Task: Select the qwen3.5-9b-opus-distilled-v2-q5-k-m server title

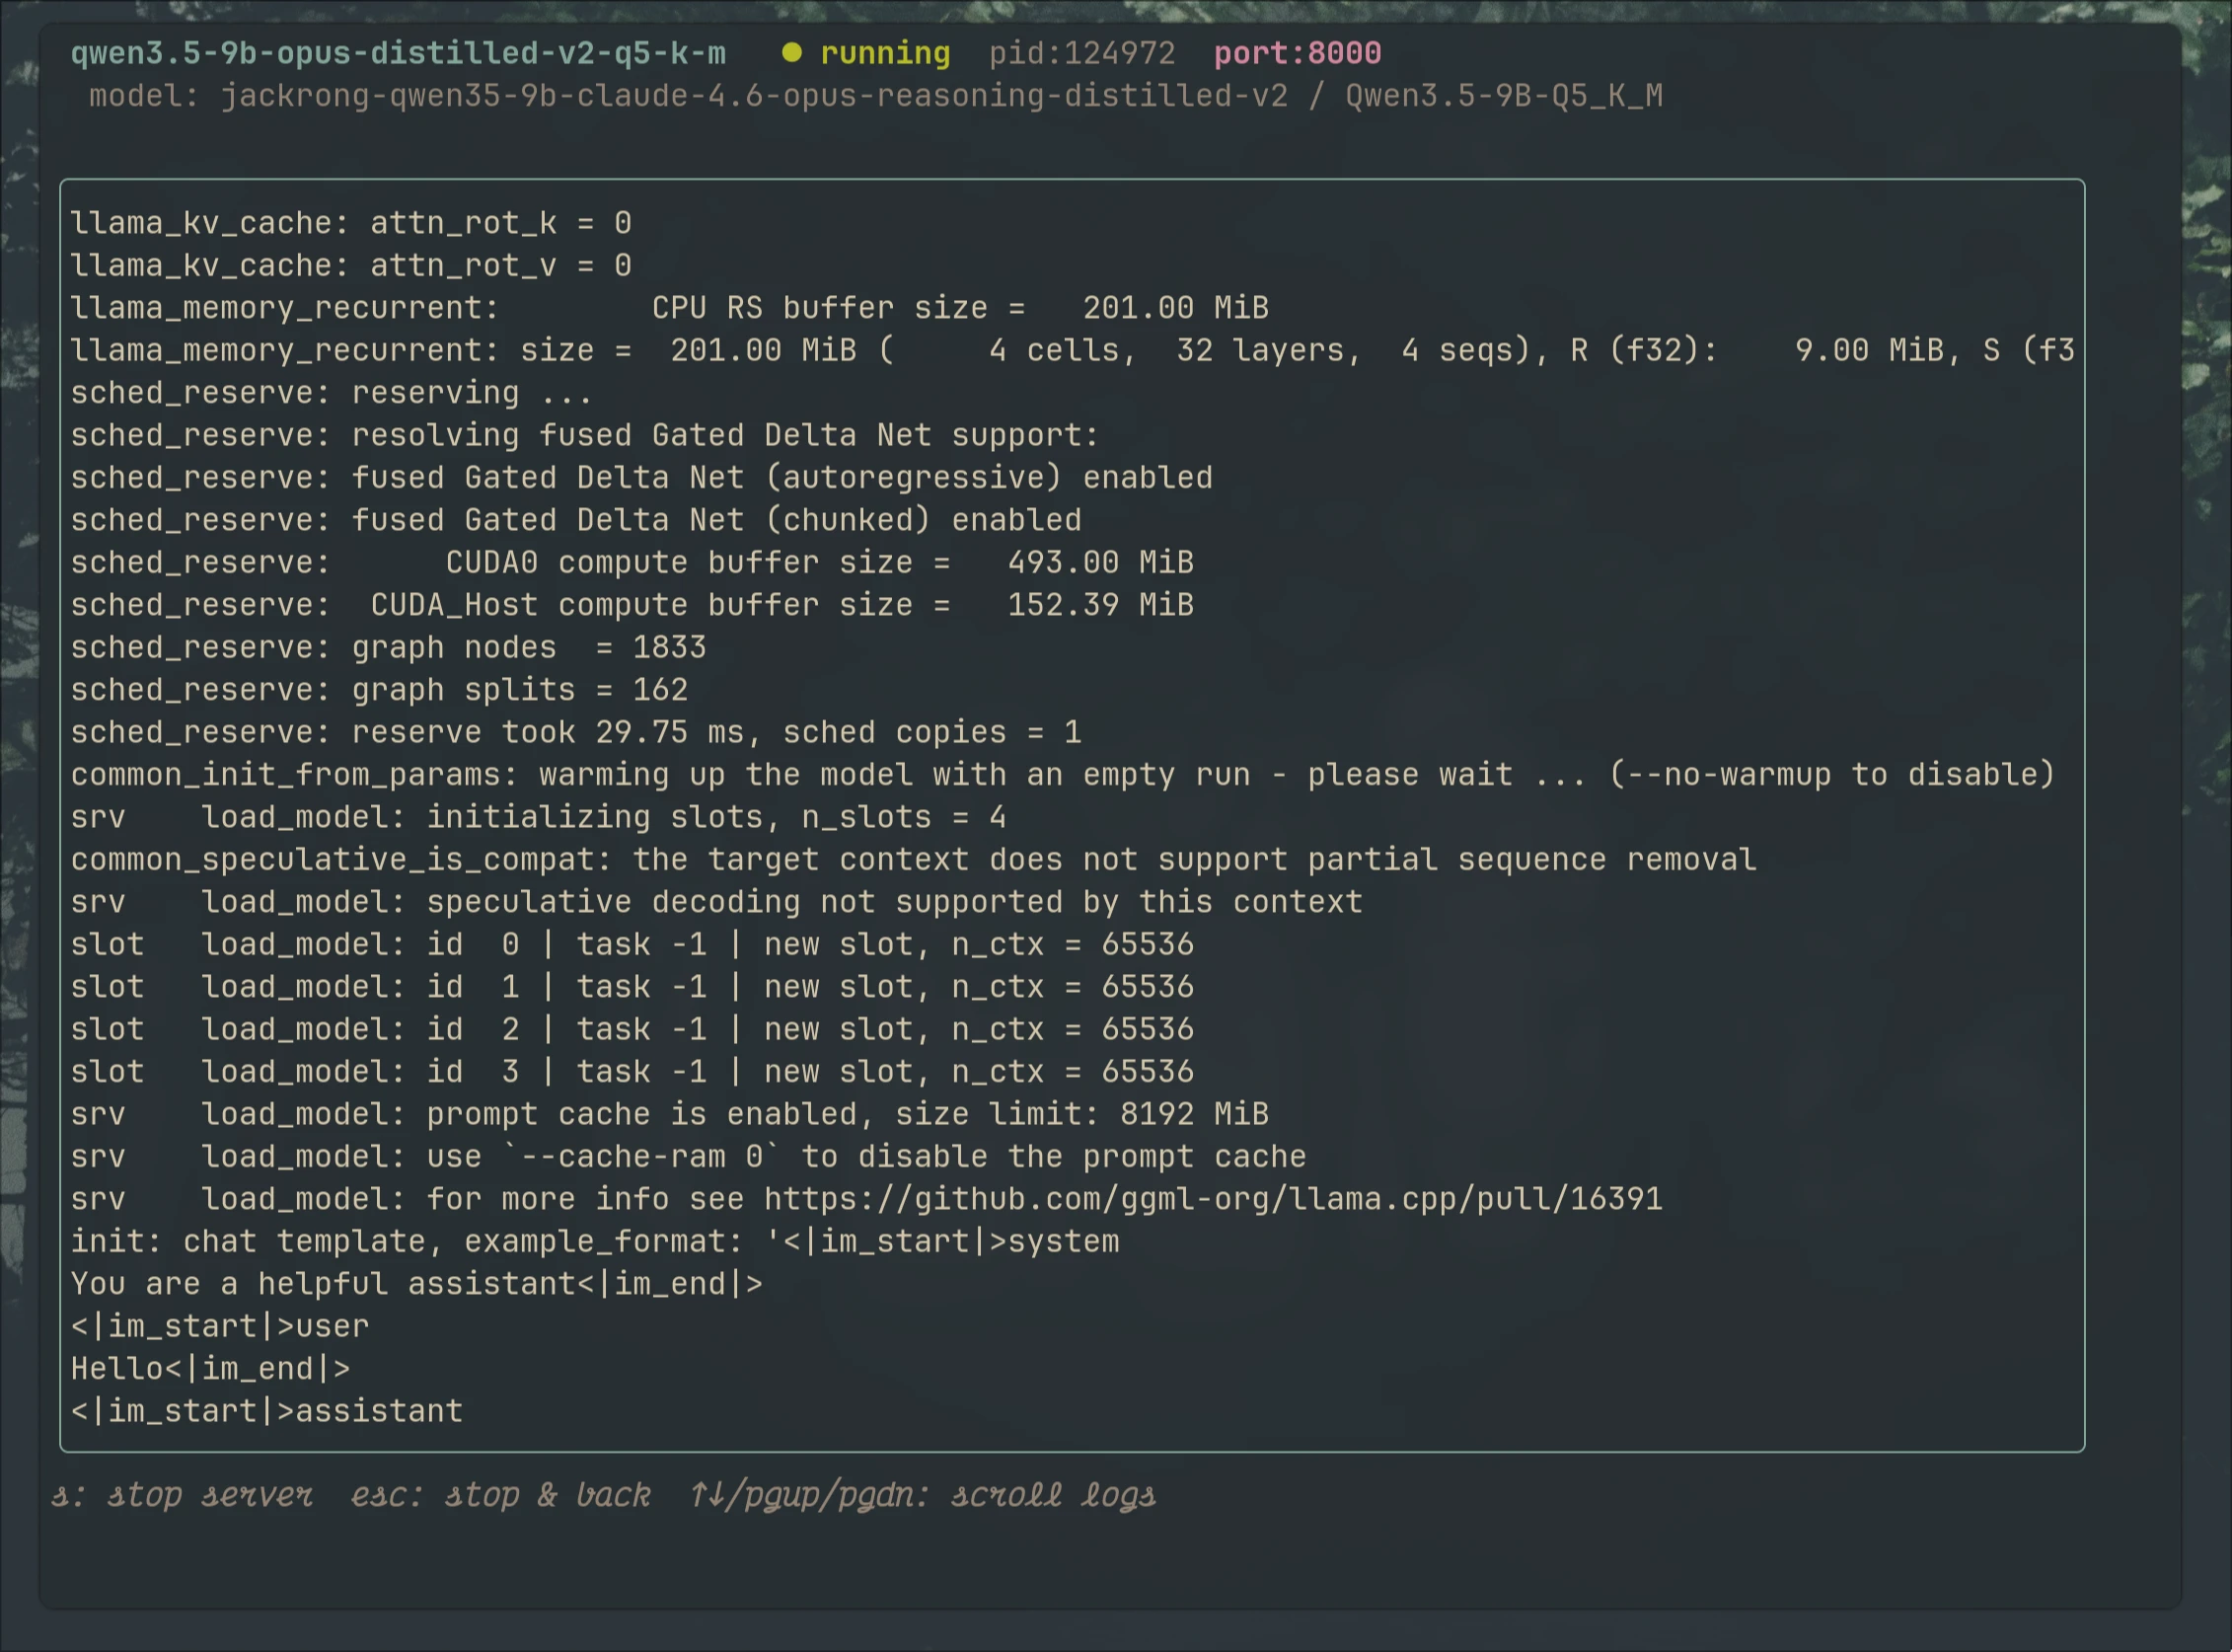Action: point(399,53)
